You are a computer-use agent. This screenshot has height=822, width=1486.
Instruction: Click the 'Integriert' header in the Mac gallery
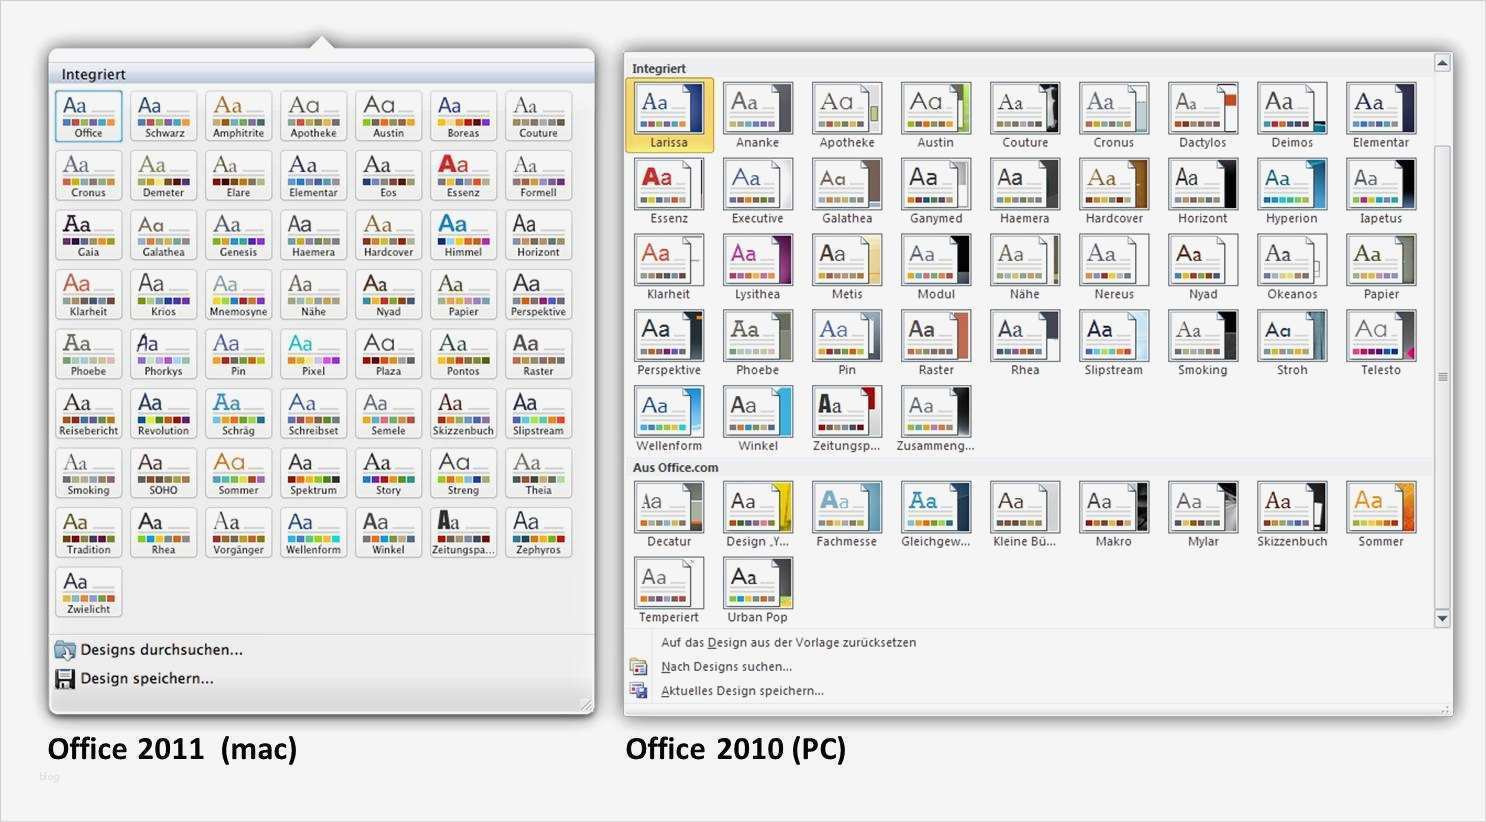93,74
